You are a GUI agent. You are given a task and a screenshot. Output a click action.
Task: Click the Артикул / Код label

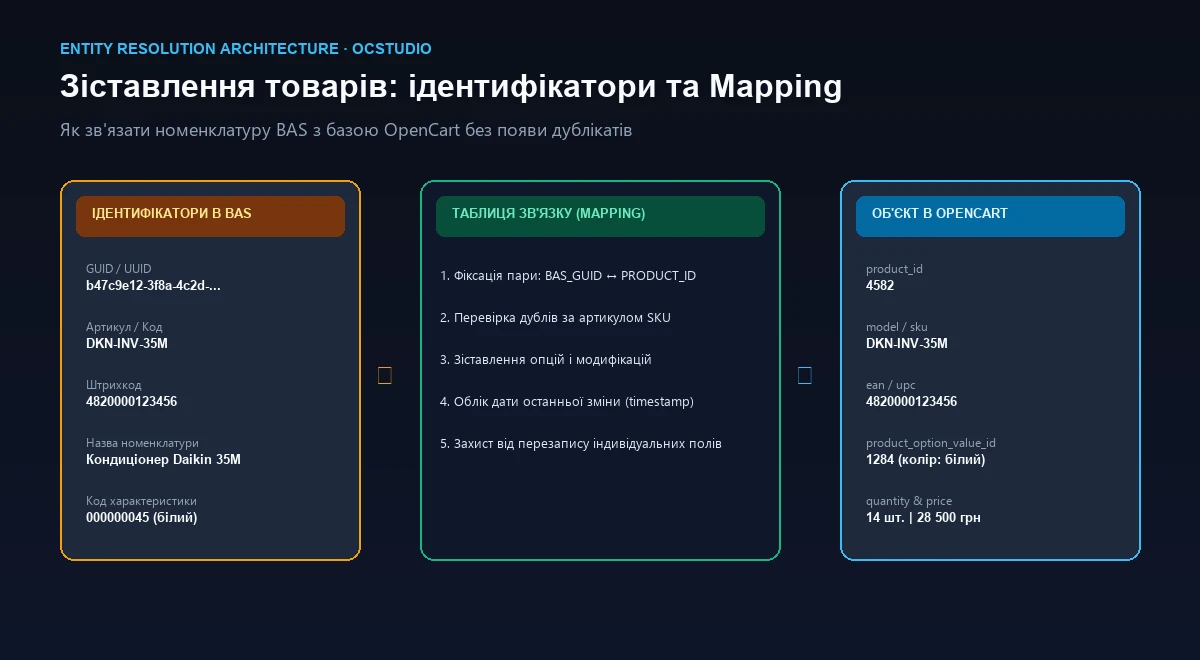coord(124,327)
